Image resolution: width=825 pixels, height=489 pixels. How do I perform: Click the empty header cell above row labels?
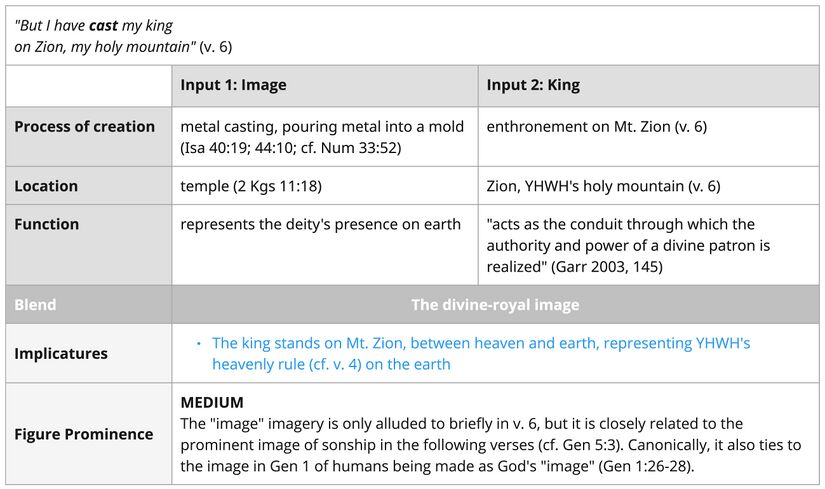click(88, 85)
